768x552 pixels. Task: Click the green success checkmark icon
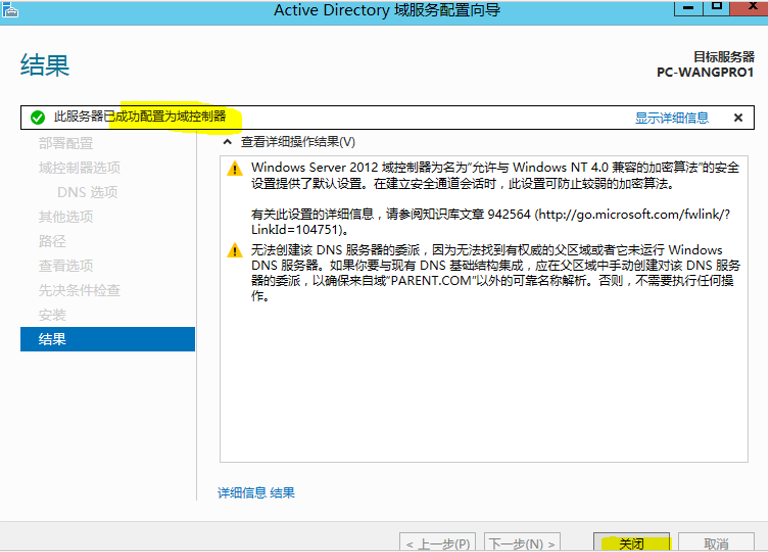(x=38, y=118)
